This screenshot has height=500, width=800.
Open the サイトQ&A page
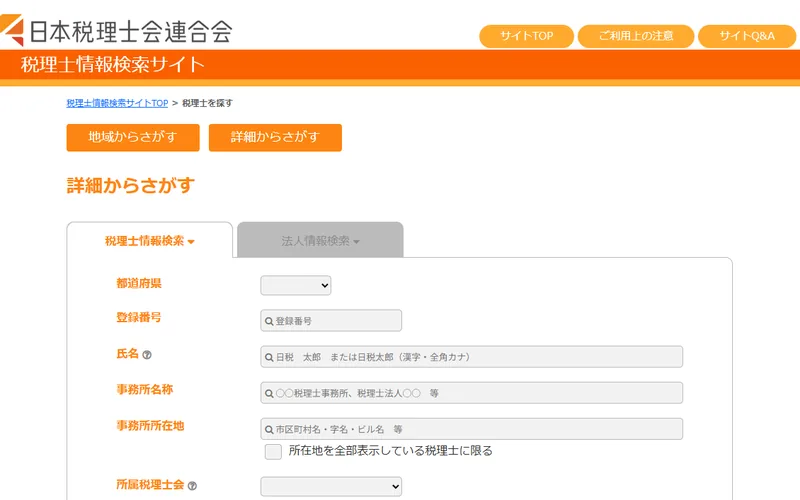pyautogui.click(x=747, y=36)
